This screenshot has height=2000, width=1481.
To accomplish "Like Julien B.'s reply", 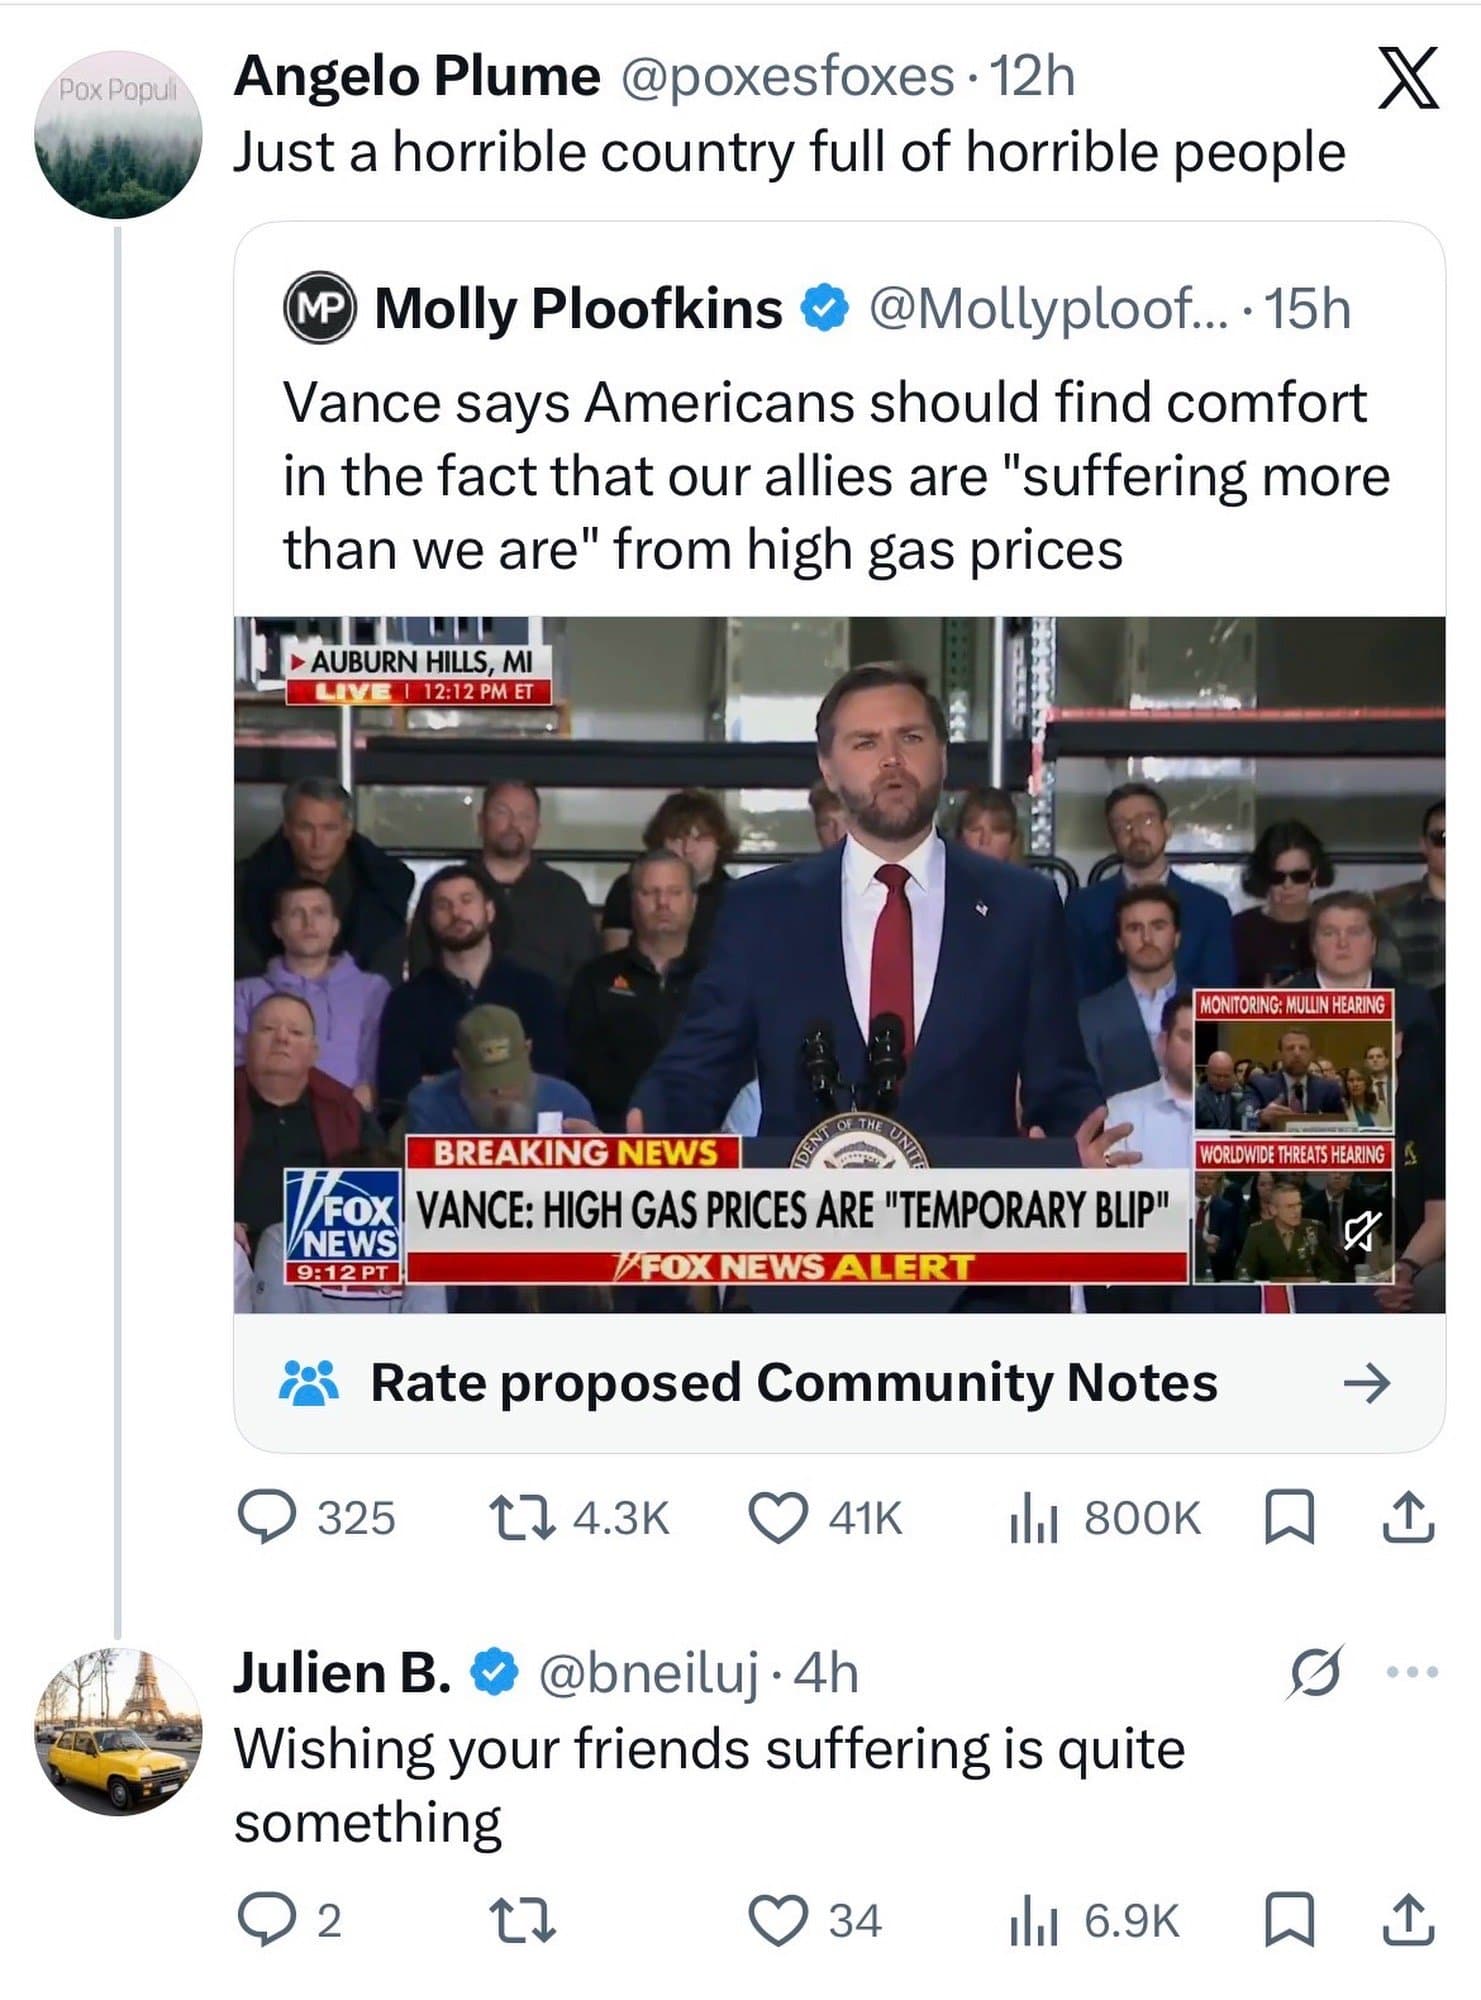I will (778, 1920).
